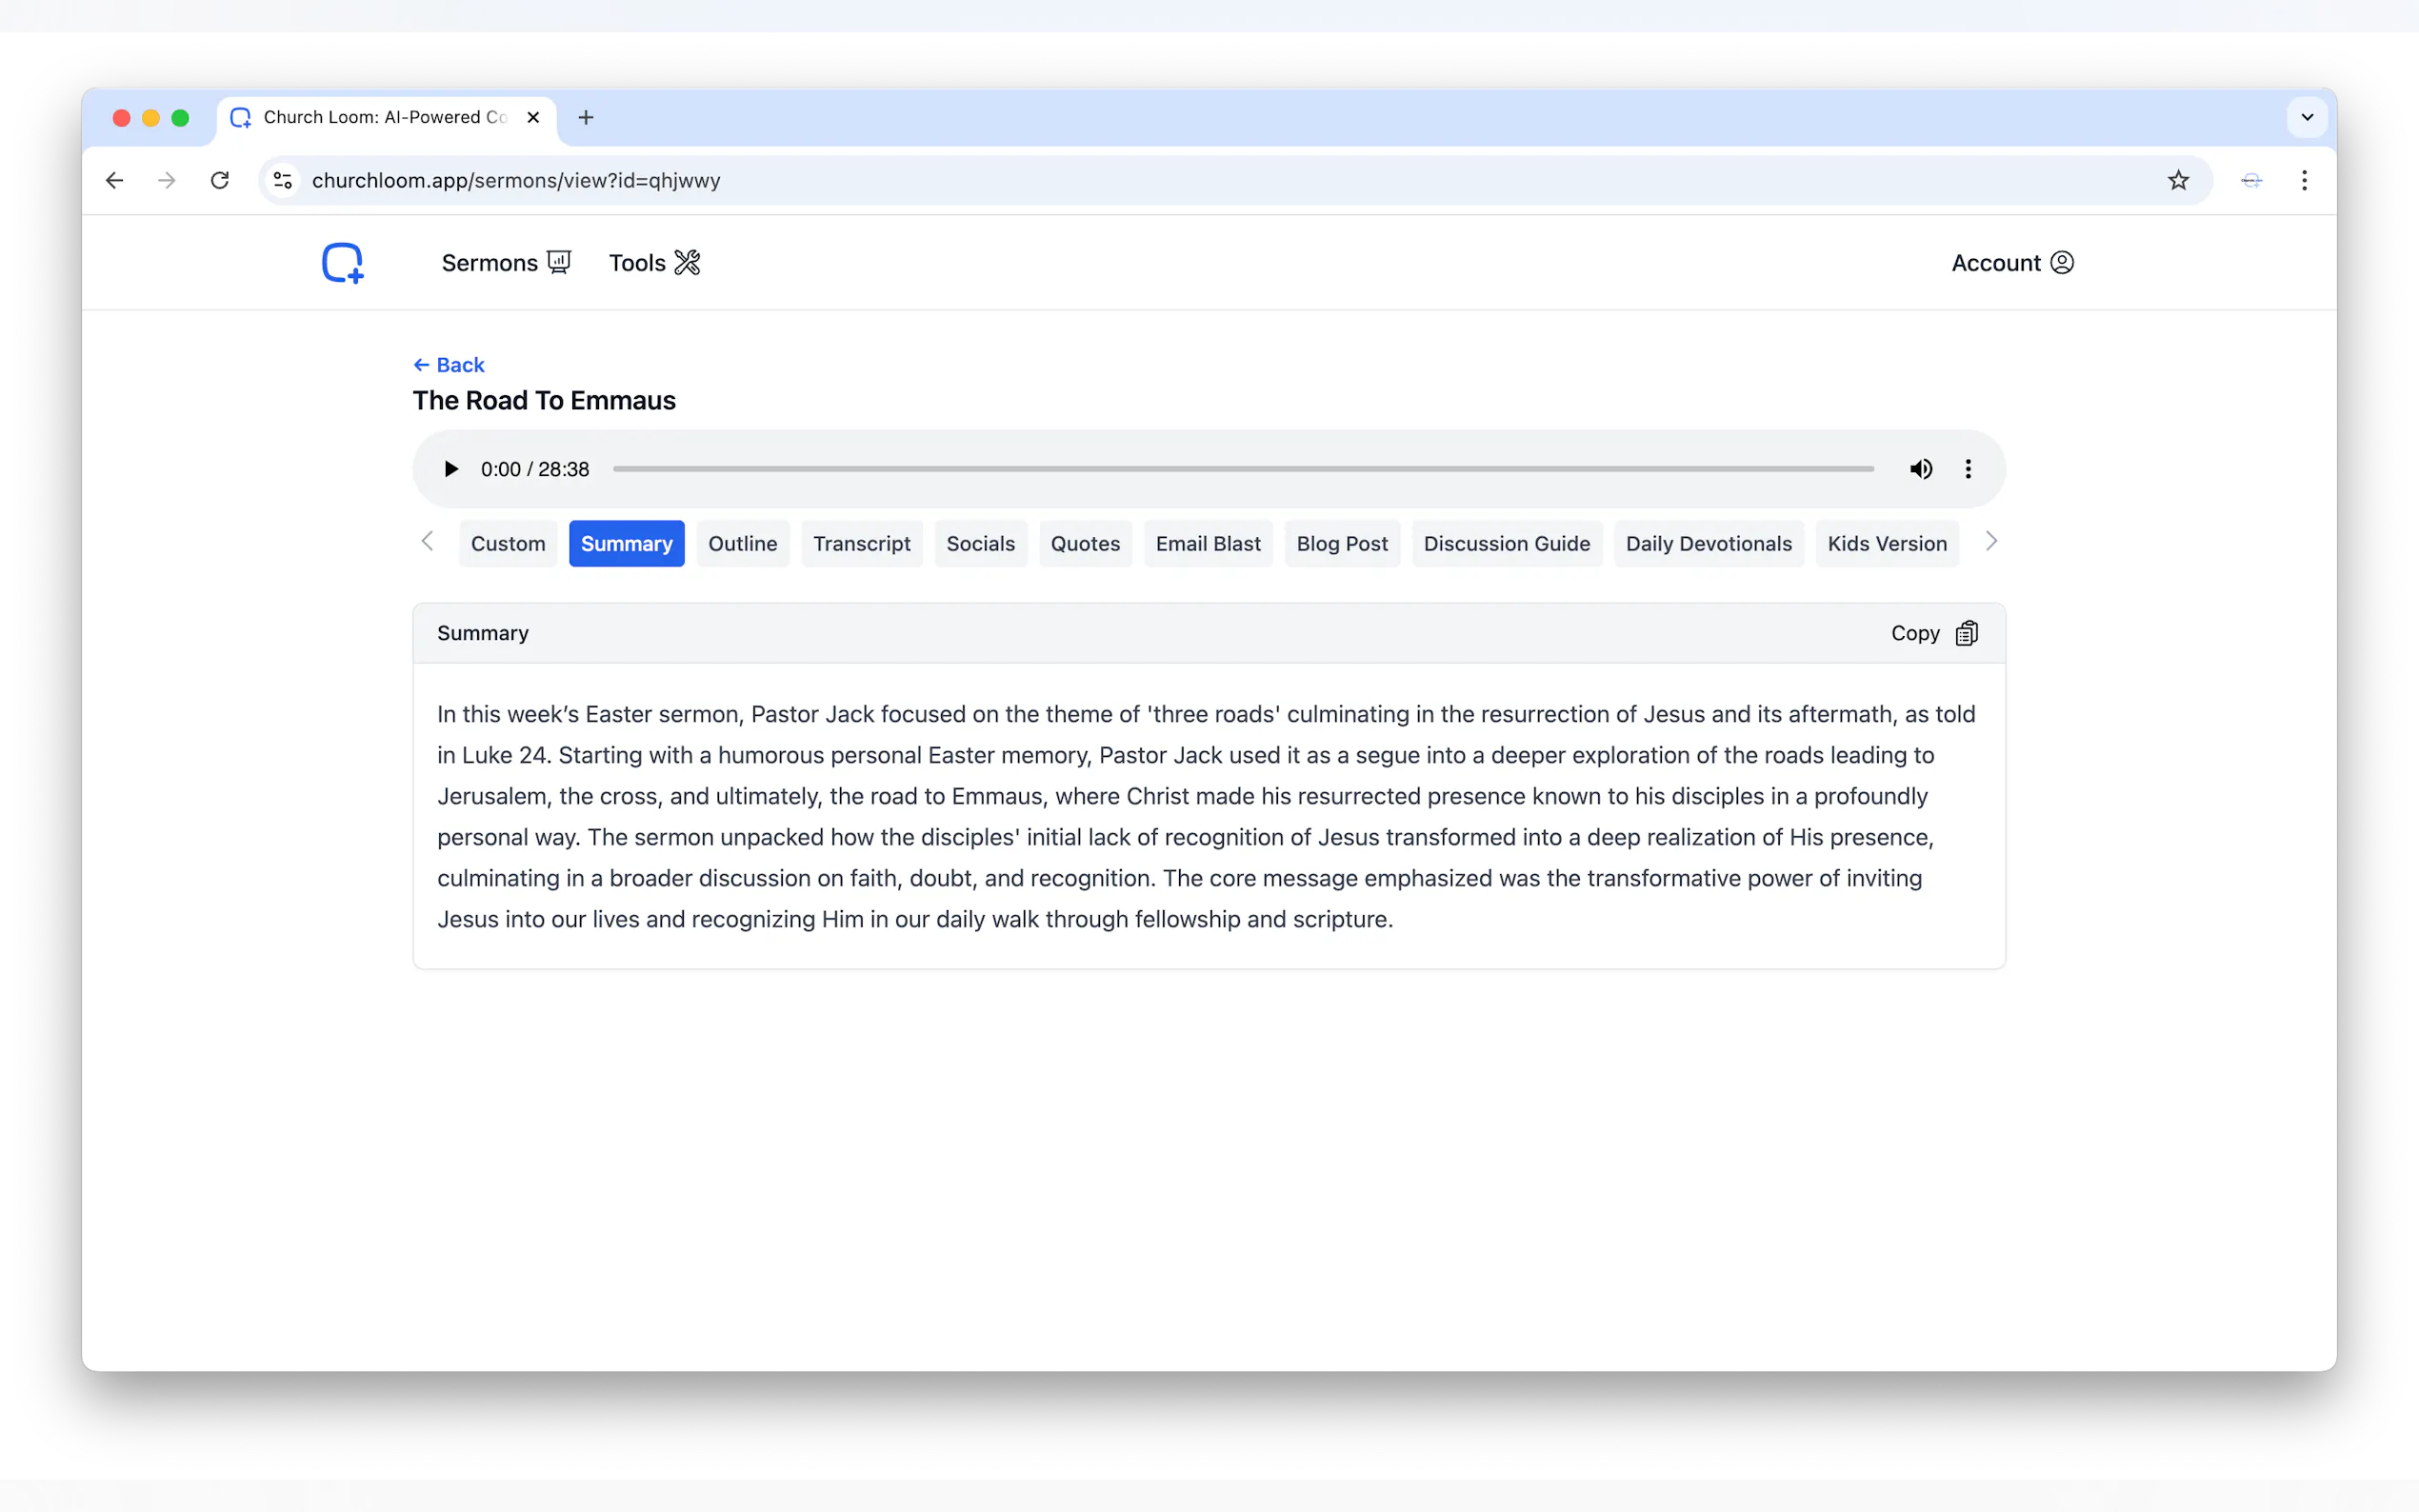Viewport: 2419px width, 1512px height.
Task: Mute the audio player volume
Action: coord(1920,469)
